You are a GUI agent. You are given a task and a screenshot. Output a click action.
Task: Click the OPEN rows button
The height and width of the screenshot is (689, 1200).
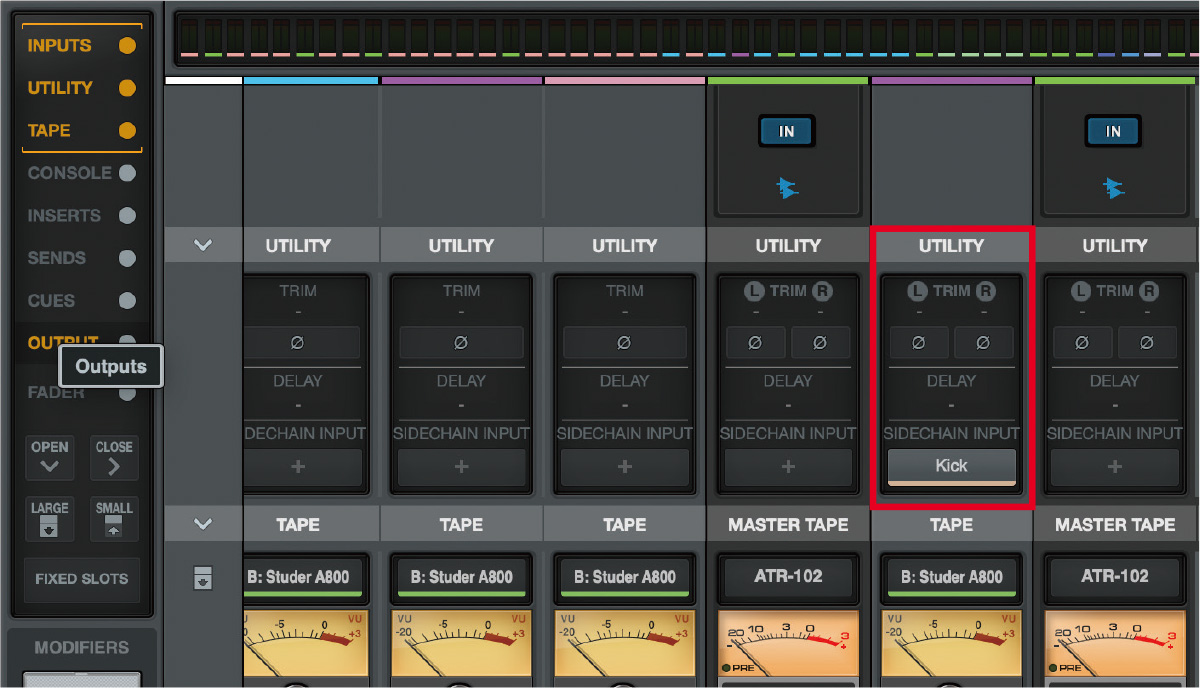[49, 458]
